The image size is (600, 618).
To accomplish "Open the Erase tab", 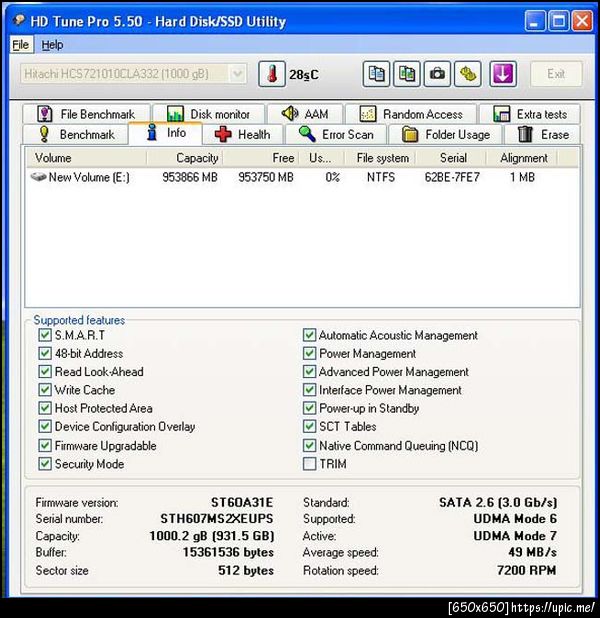I will coord(543,134).
